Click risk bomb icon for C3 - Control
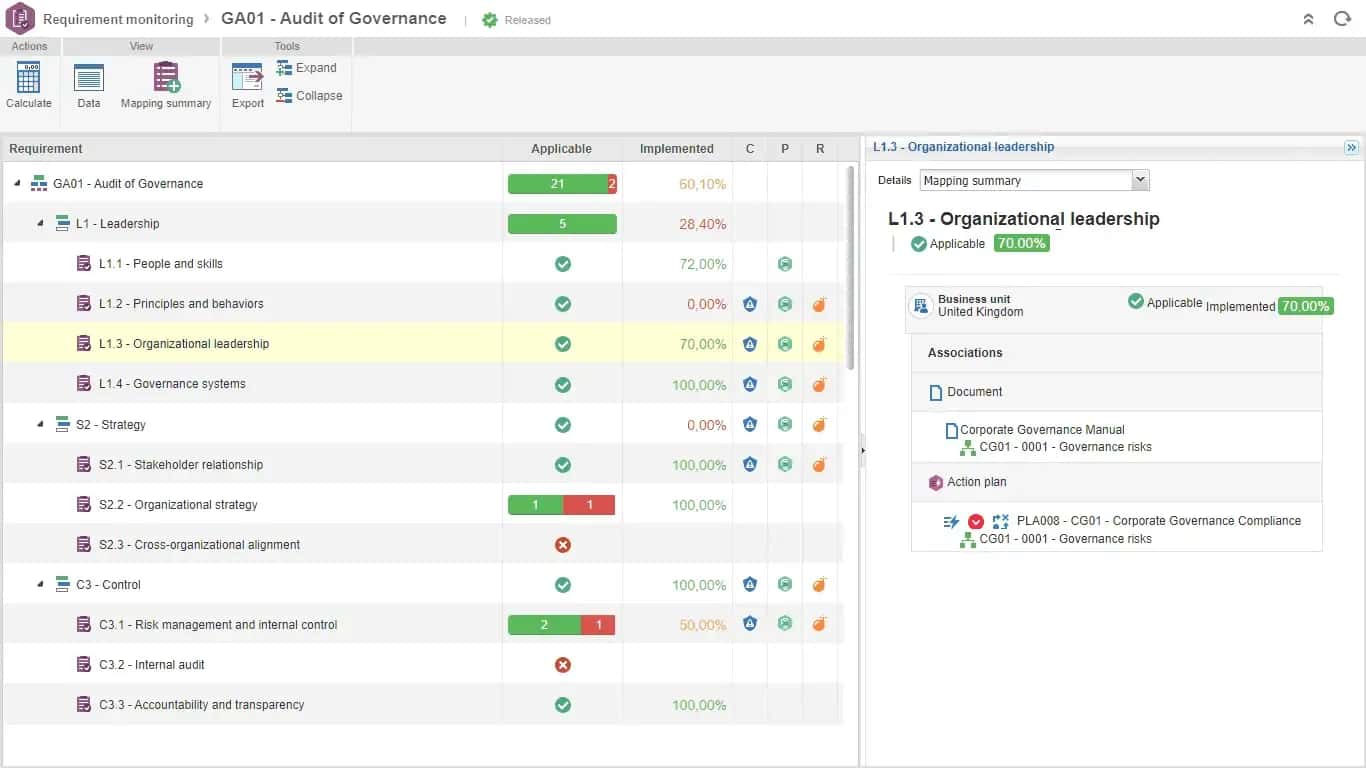The height and width of the screenshot is (768, 1366). click(x=819, y=584)
